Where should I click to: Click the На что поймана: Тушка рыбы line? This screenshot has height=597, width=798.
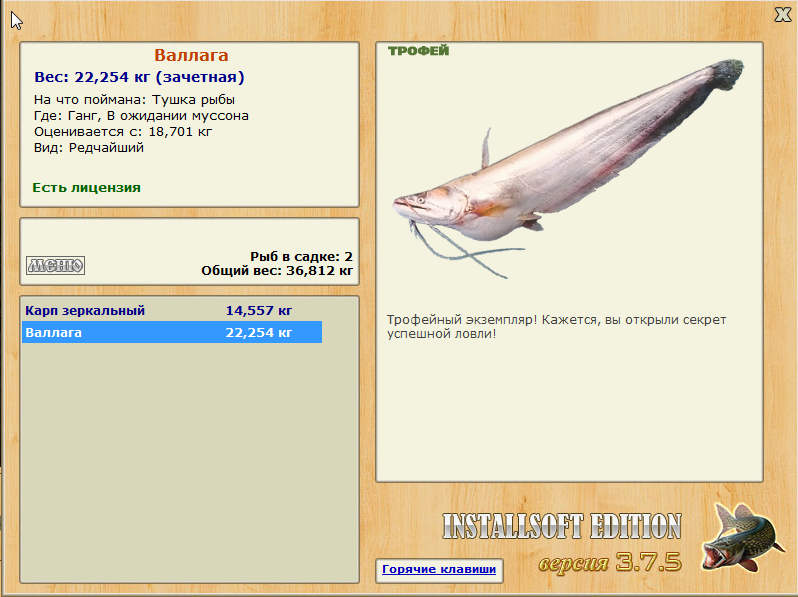click(134, 100)
